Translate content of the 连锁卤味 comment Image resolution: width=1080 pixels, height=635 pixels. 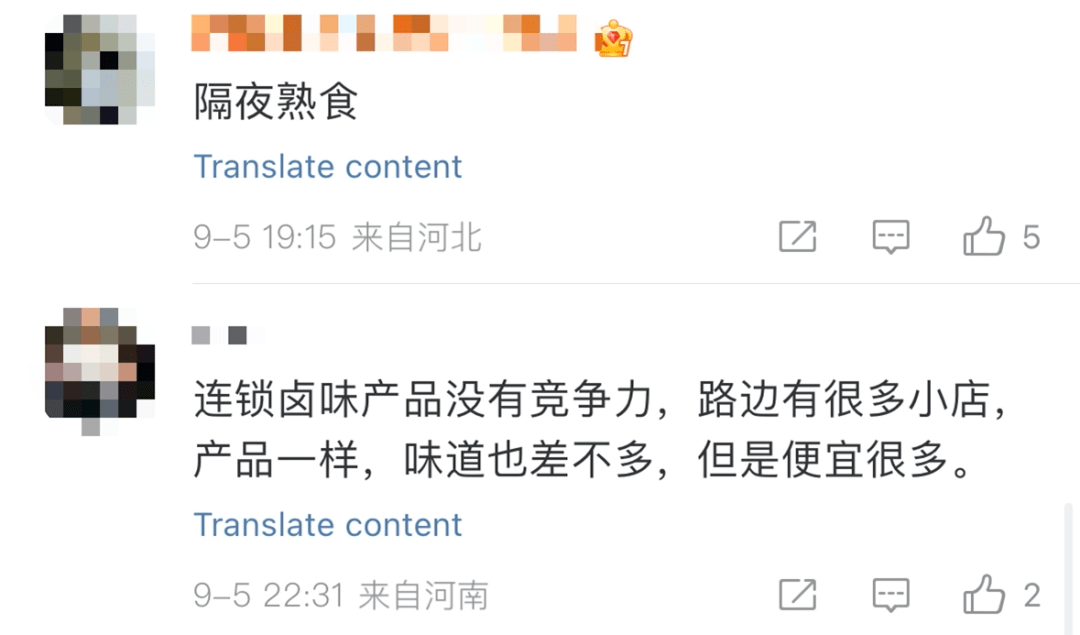[x=327, y=524]
